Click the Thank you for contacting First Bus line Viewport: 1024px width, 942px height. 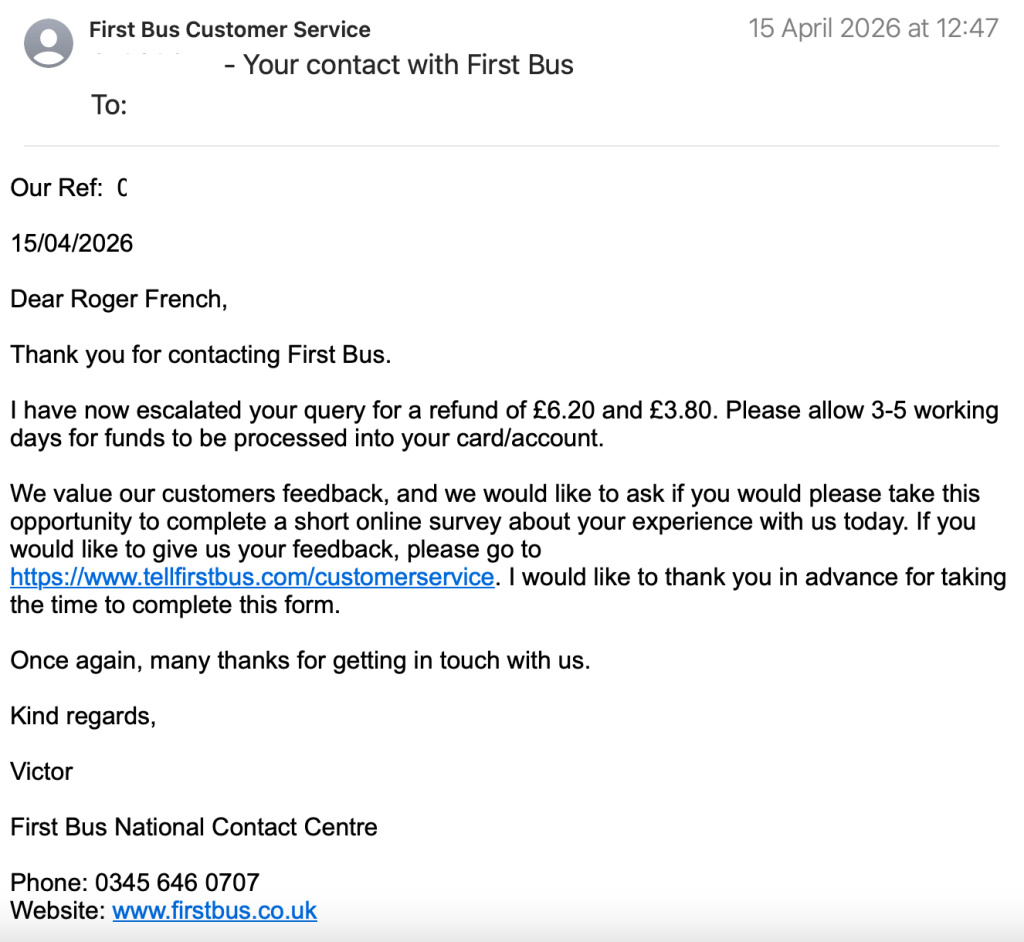click(200, 355)
